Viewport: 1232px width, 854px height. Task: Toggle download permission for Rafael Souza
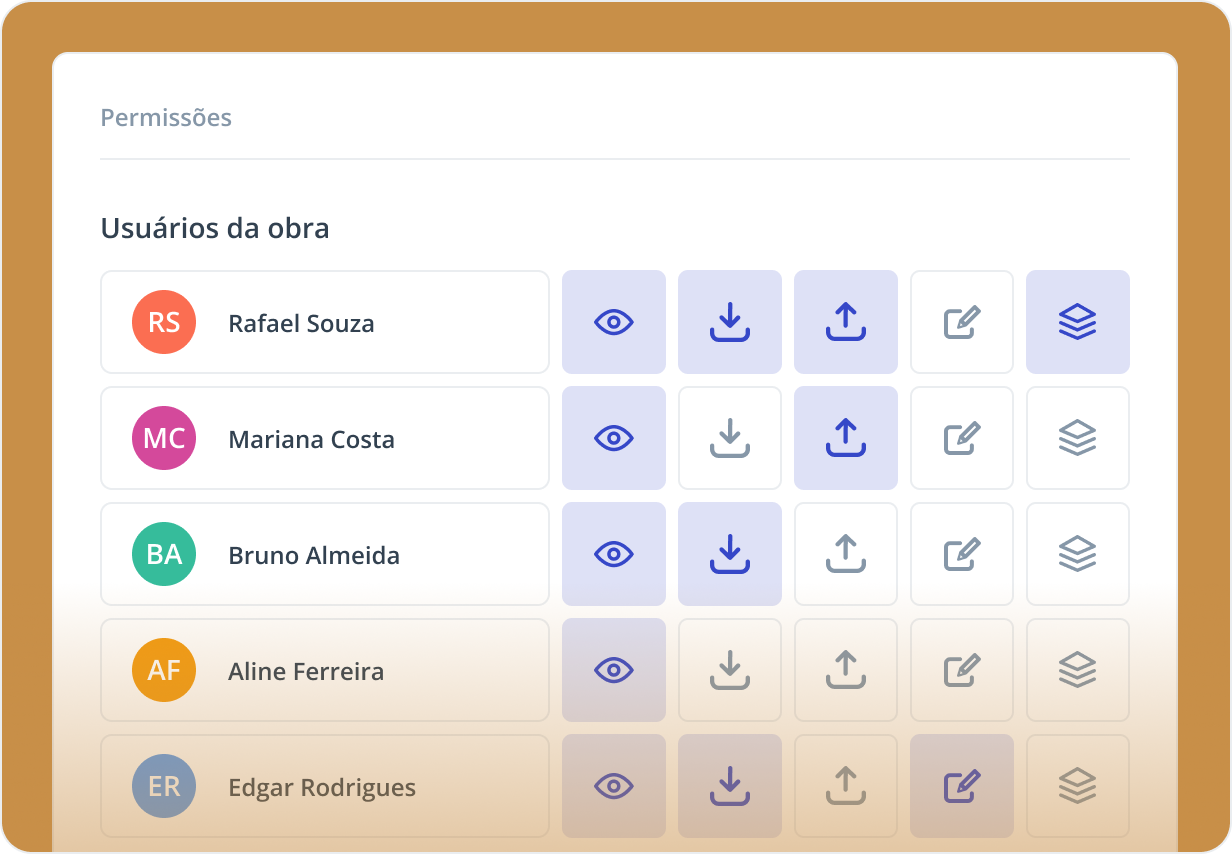tap(730, 322)
